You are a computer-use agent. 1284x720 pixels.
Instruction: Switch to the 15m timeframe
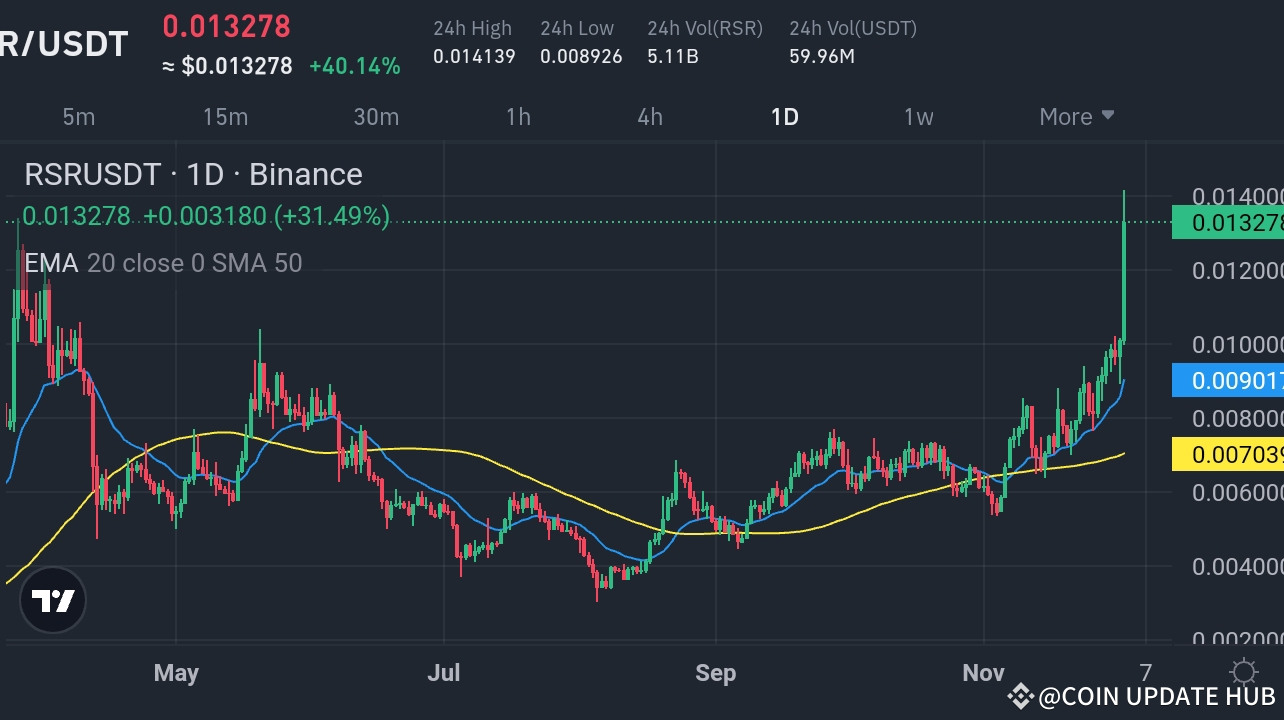pos(225,116)
